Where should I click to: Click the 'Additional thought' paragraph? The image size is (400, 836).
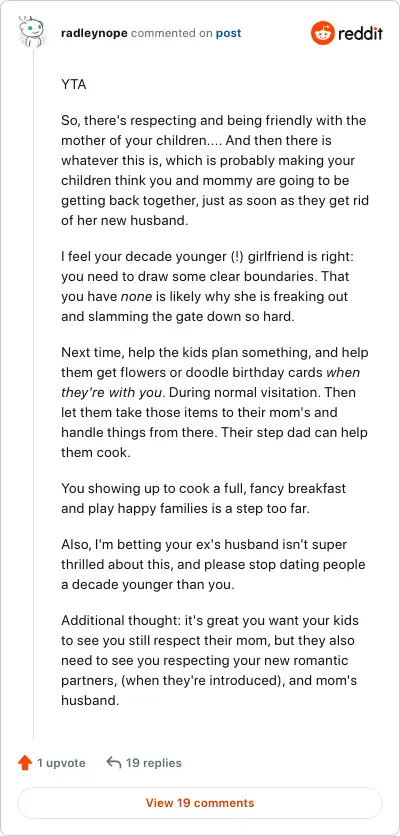coord(210,660)
